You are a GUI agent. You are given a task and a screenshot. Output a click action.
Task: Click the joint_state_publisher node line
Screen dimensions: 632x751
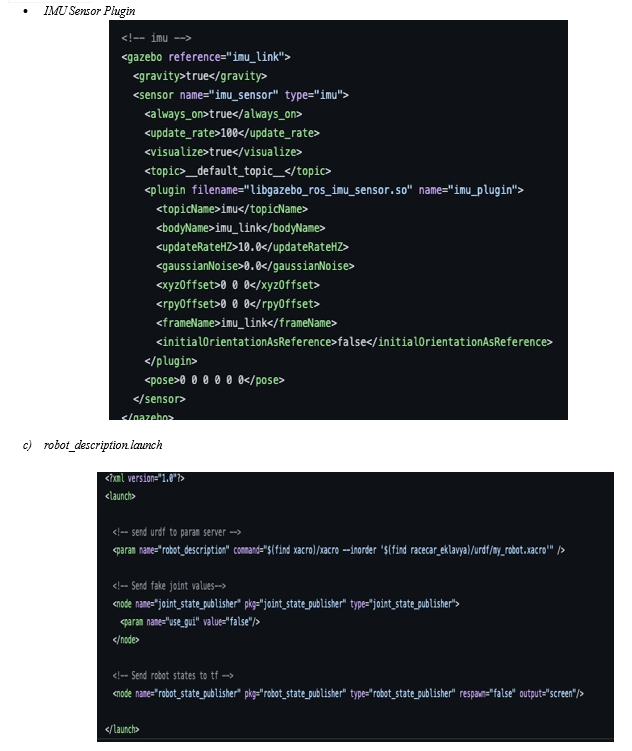pyautogui.click(x=286, y=603)
